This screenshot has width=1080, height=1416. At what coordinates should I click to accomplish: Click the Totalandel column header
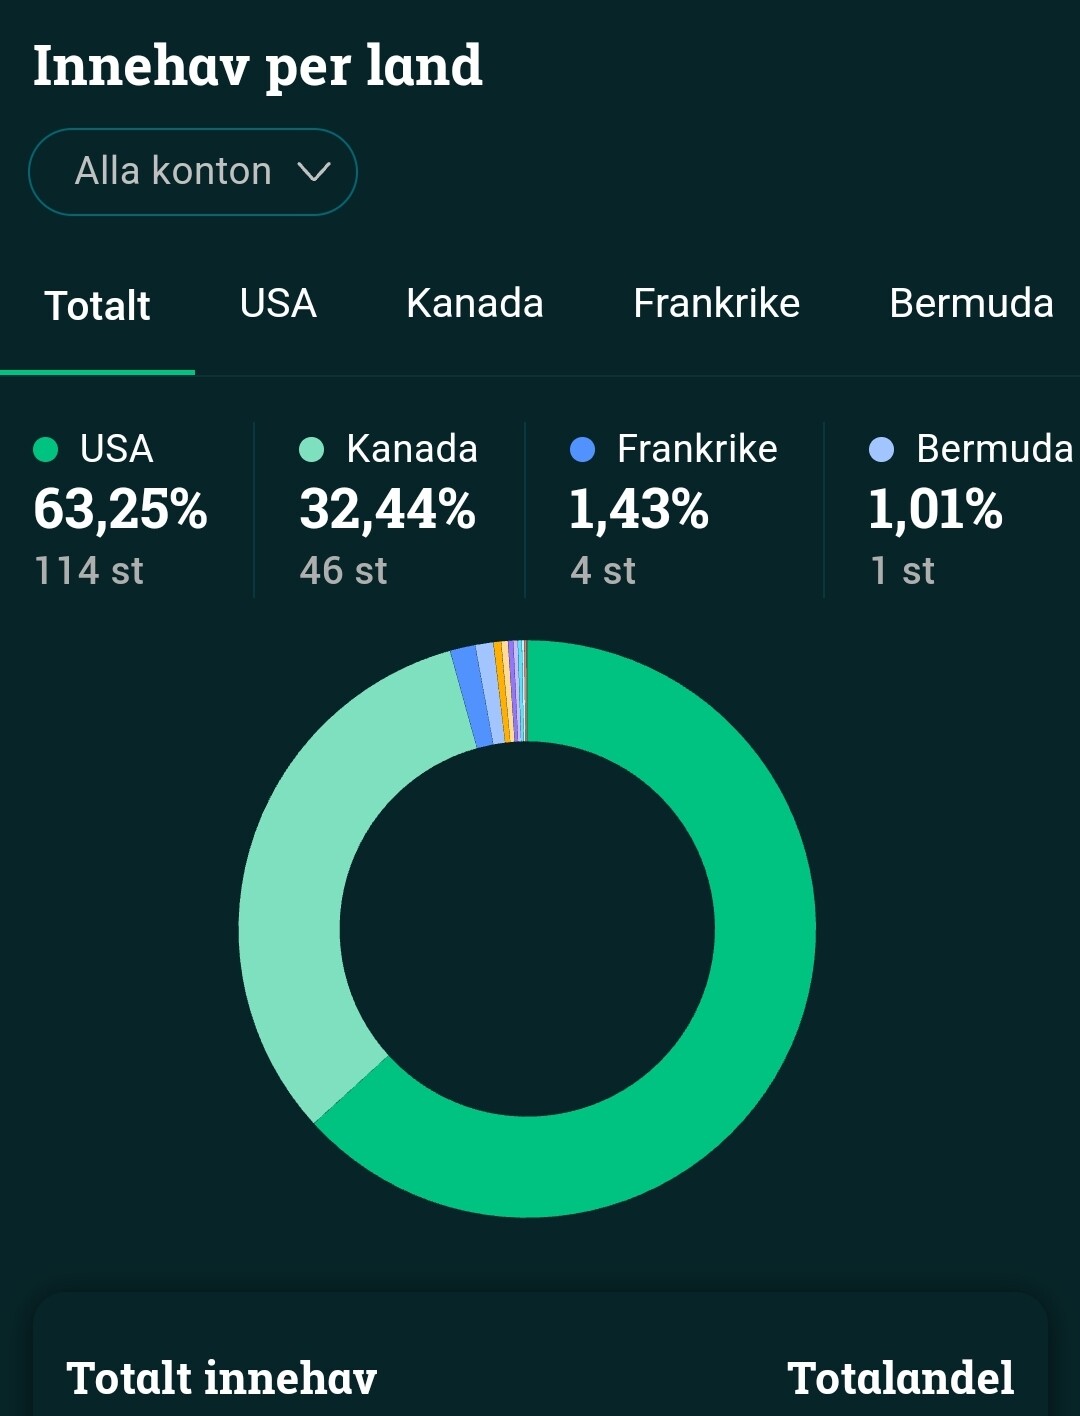(x=900, y=1378)
